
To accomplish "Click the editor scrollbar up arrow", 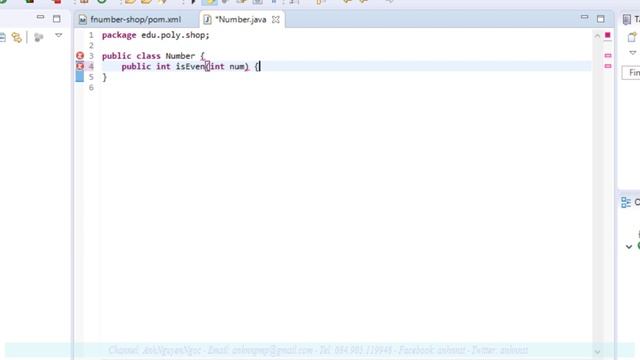I will [x=597, y=36].
